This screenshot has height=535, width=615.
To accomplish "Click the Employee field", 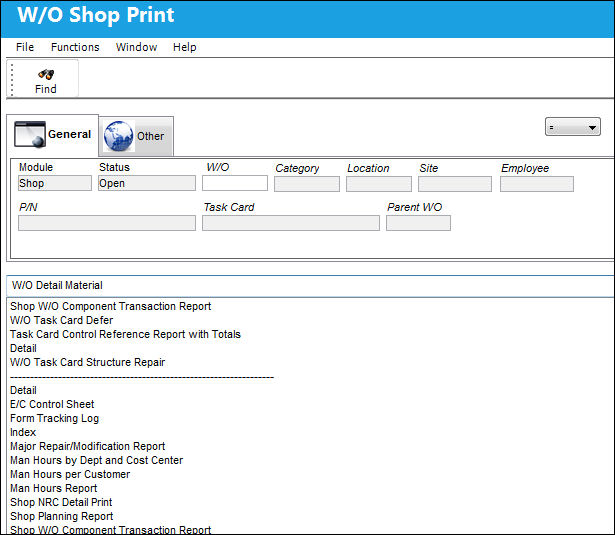I will tap(537, 184).
